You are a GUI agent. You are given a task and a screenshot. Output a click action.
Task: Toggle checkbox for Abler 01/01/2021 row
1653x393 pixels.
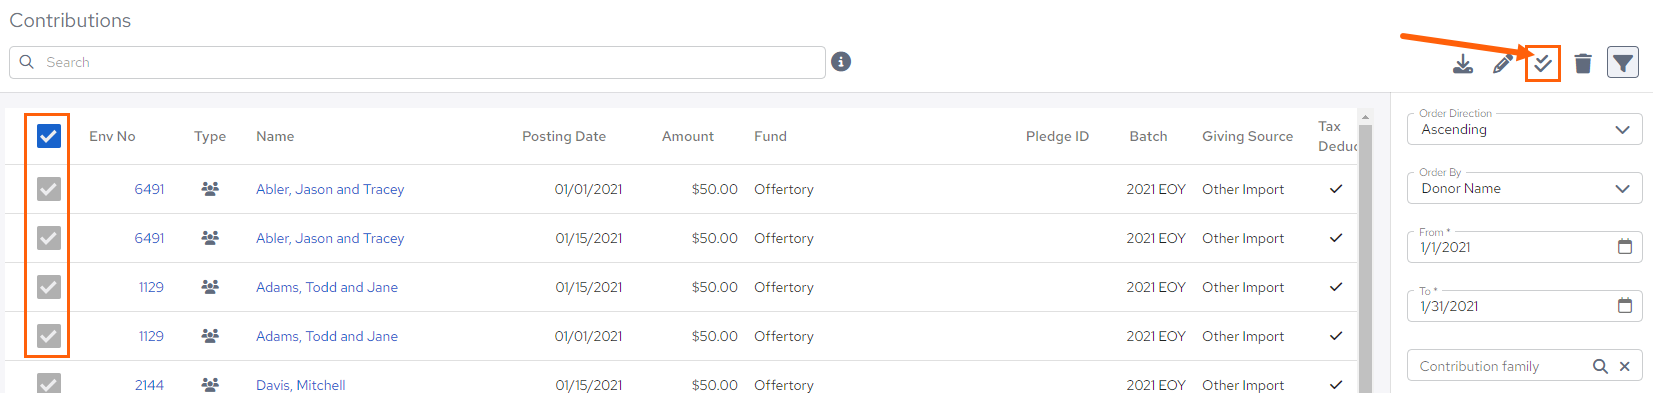click(x=49, y=189)
